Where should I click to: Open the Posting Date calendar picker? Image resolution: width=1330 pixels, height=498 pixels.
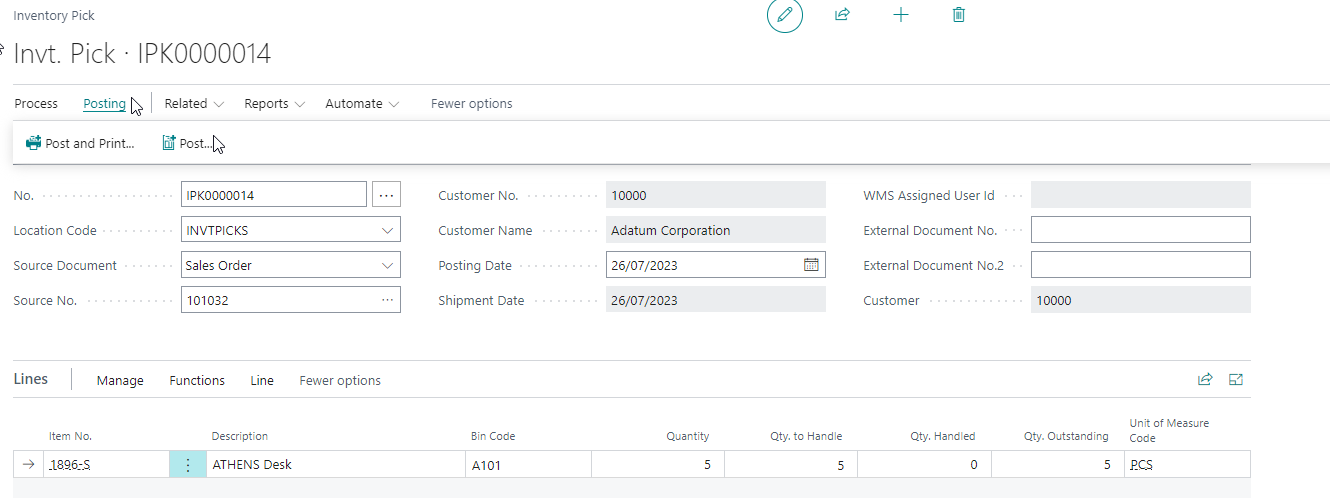(812, 265)
